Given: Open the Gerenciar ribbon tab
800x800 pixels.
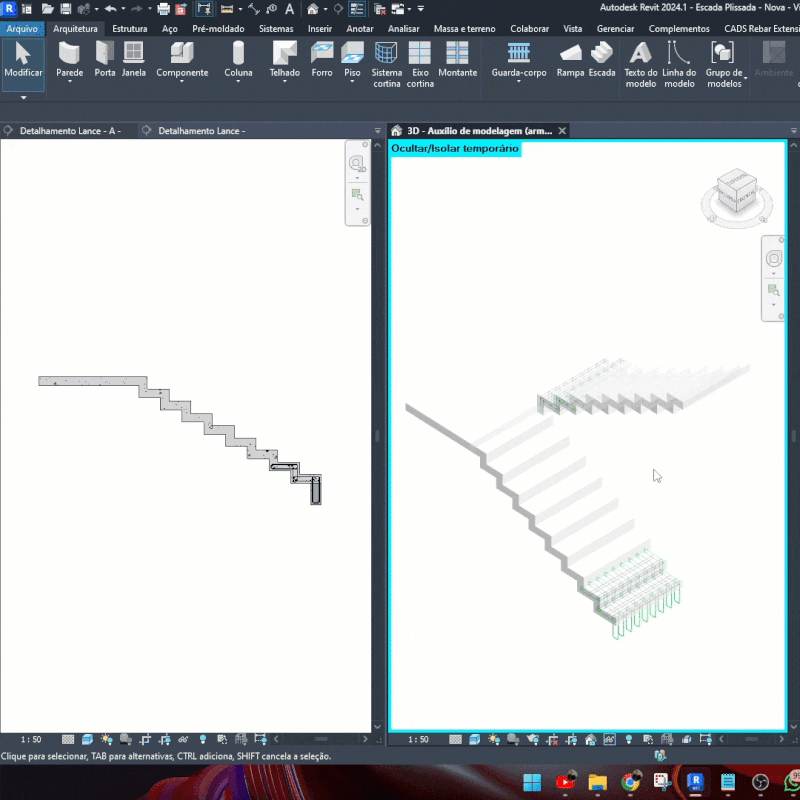Looking at the screenshot, I should (615, 29).
